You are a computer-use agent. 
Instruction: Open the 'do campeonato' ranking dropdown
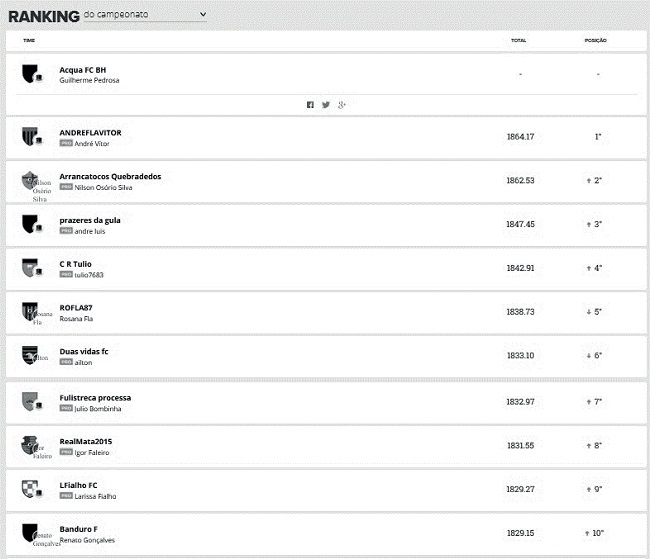click(x=145, y=15)
